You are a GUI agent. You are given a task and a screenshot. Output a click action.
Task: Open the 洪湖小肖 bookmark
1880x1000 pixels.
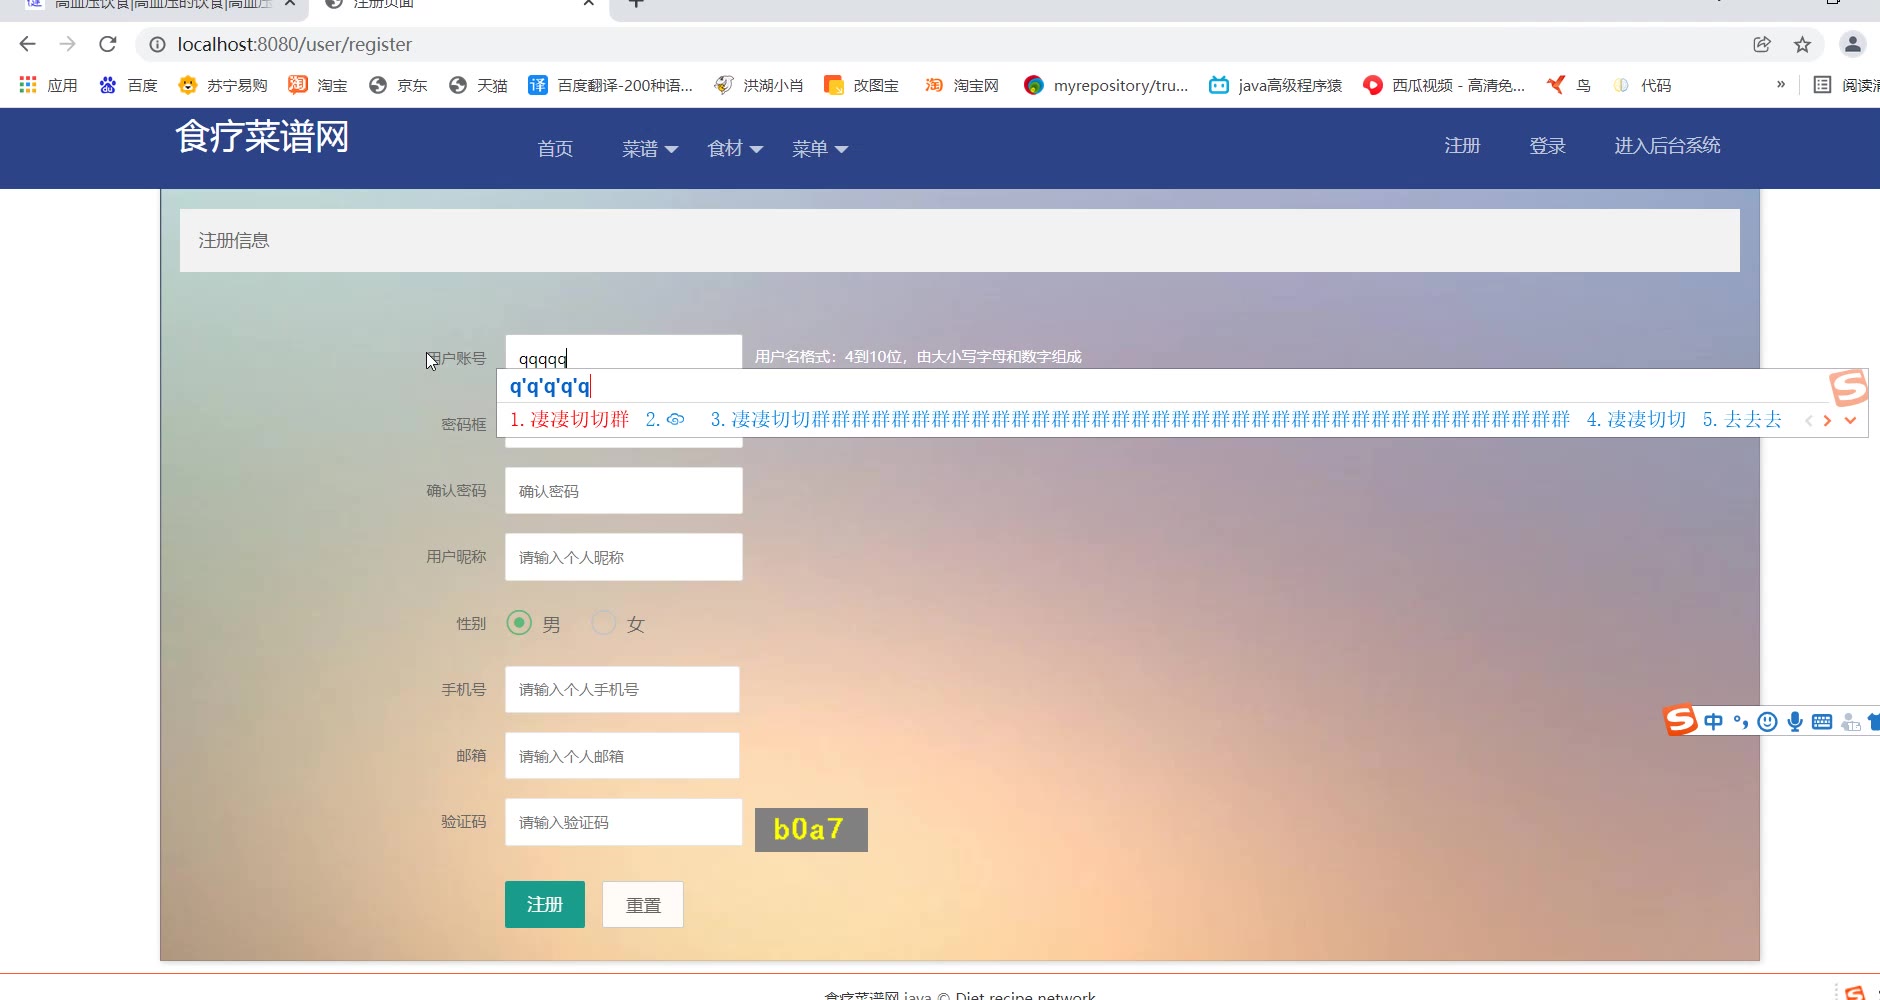[758, 85]
